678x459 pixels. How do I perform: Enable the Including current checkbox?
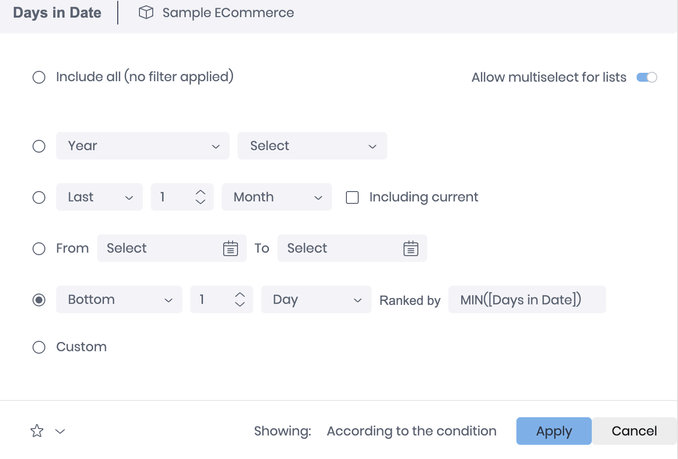352,198
